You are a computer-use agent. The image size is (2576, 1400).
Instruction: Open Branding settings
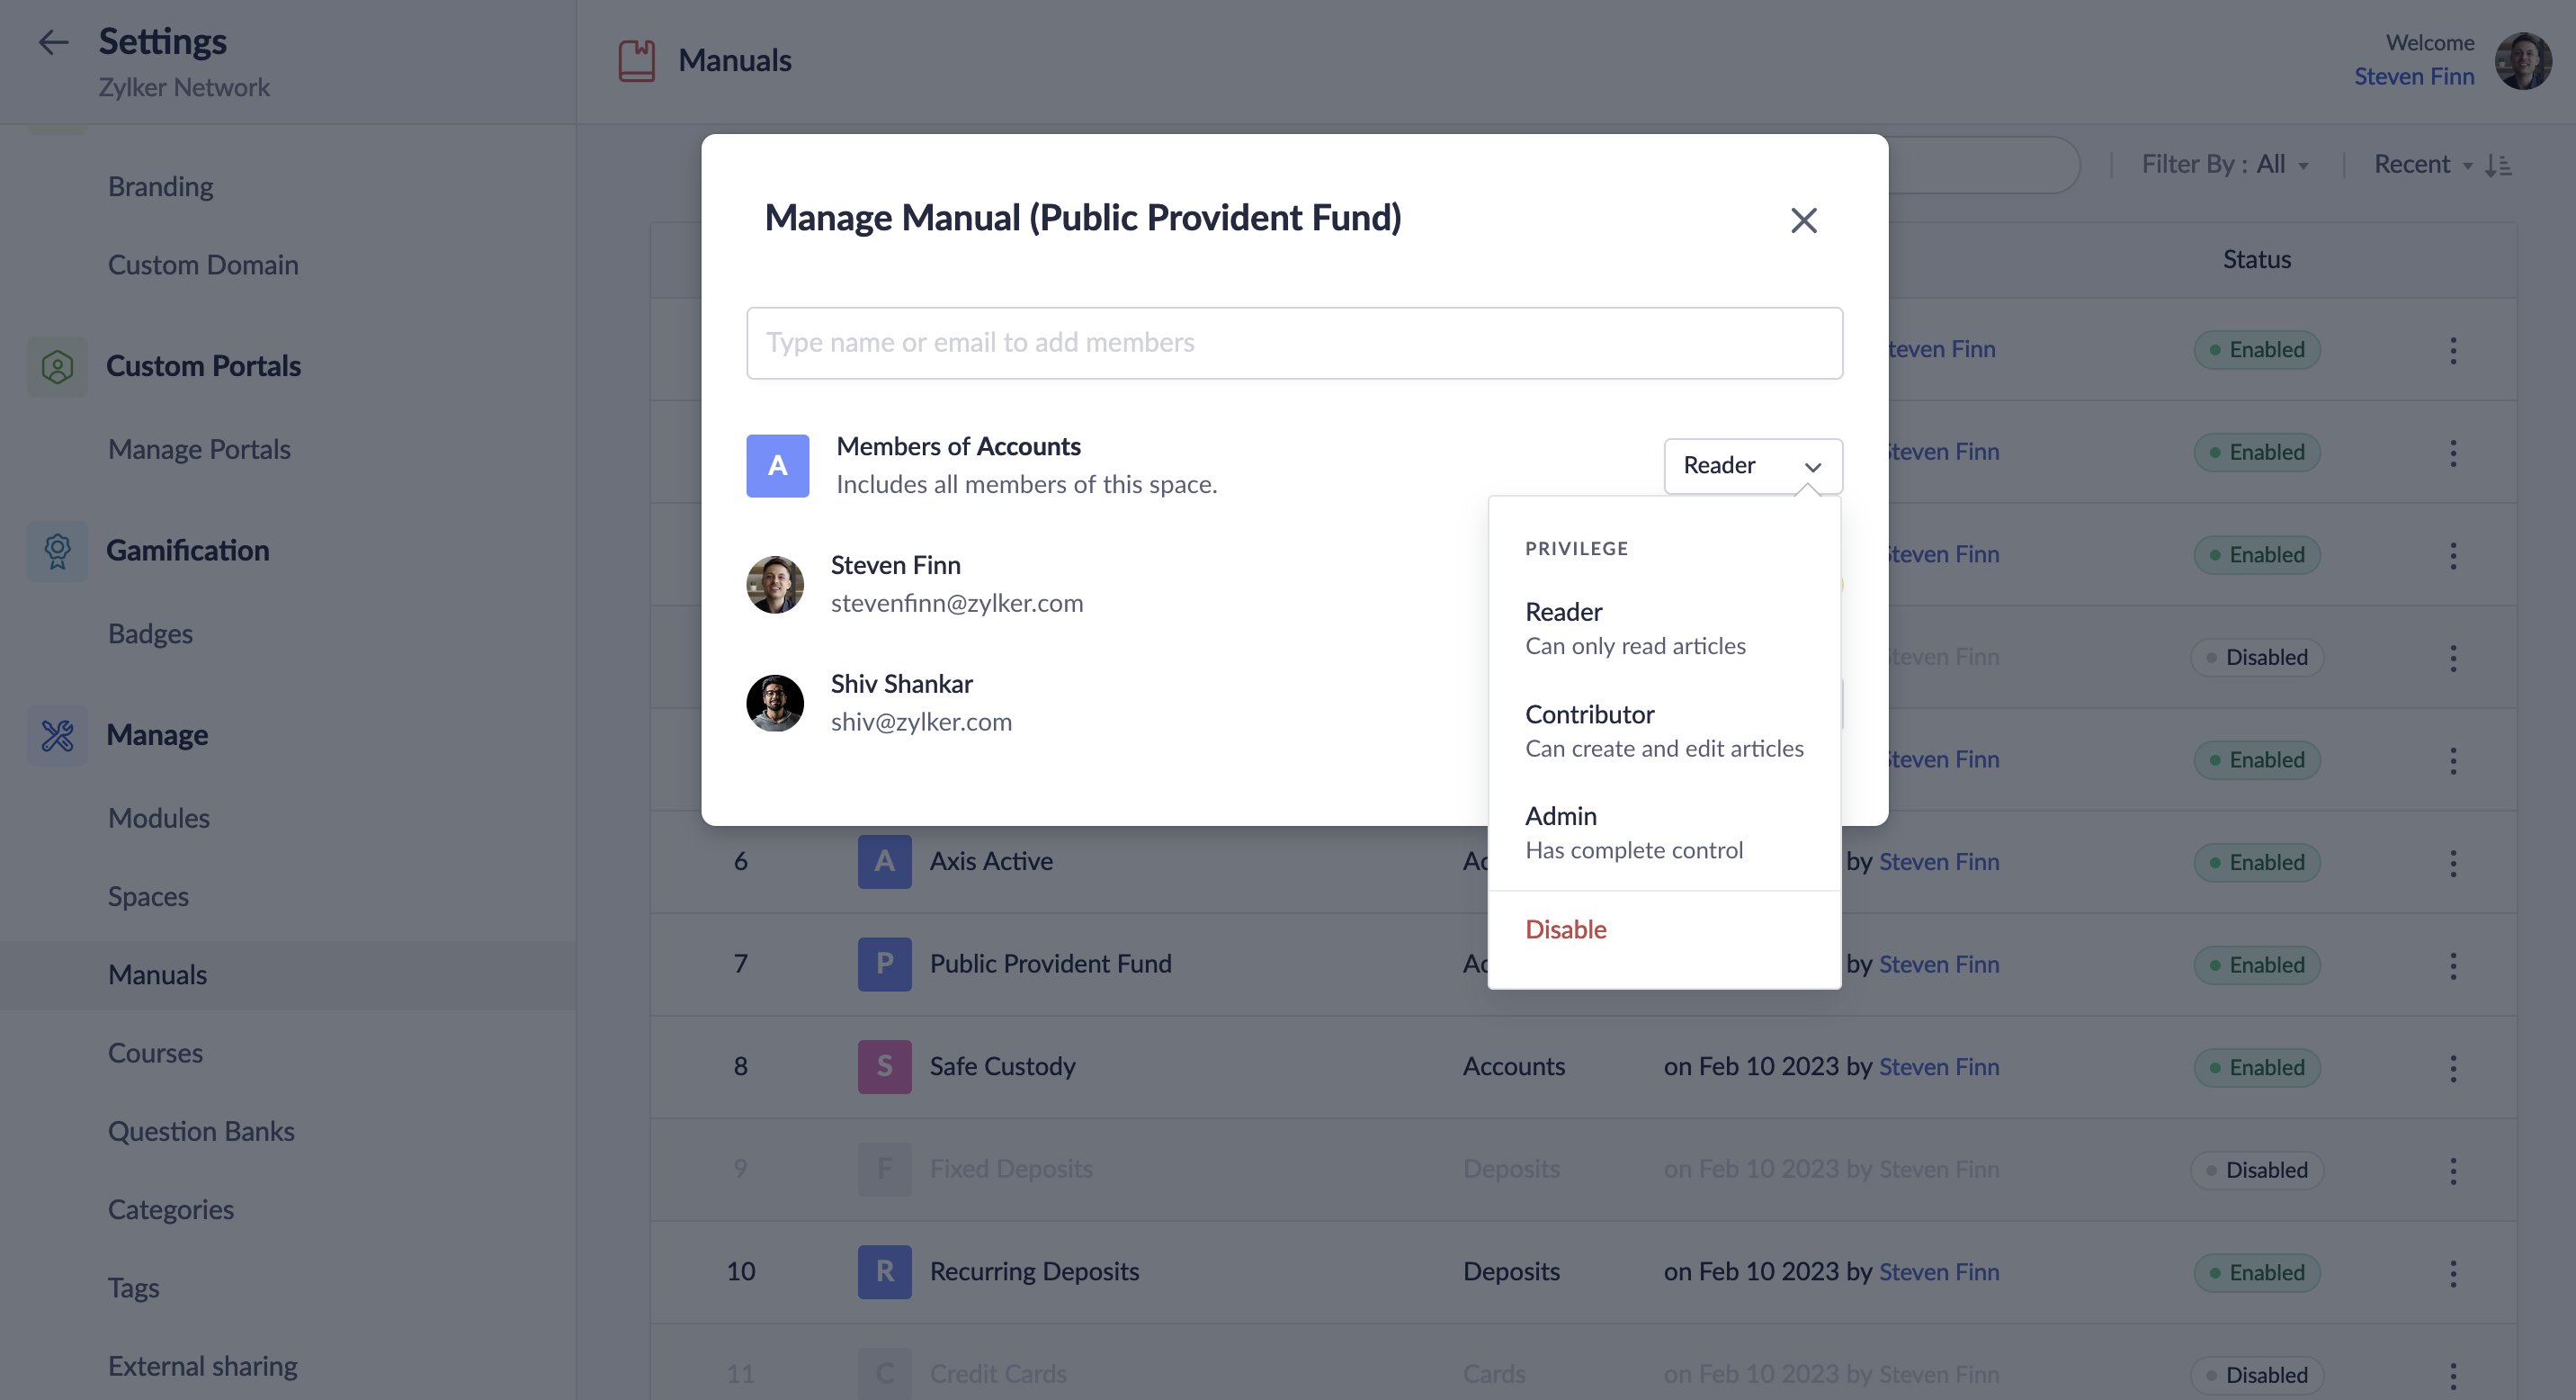point(160,187)
